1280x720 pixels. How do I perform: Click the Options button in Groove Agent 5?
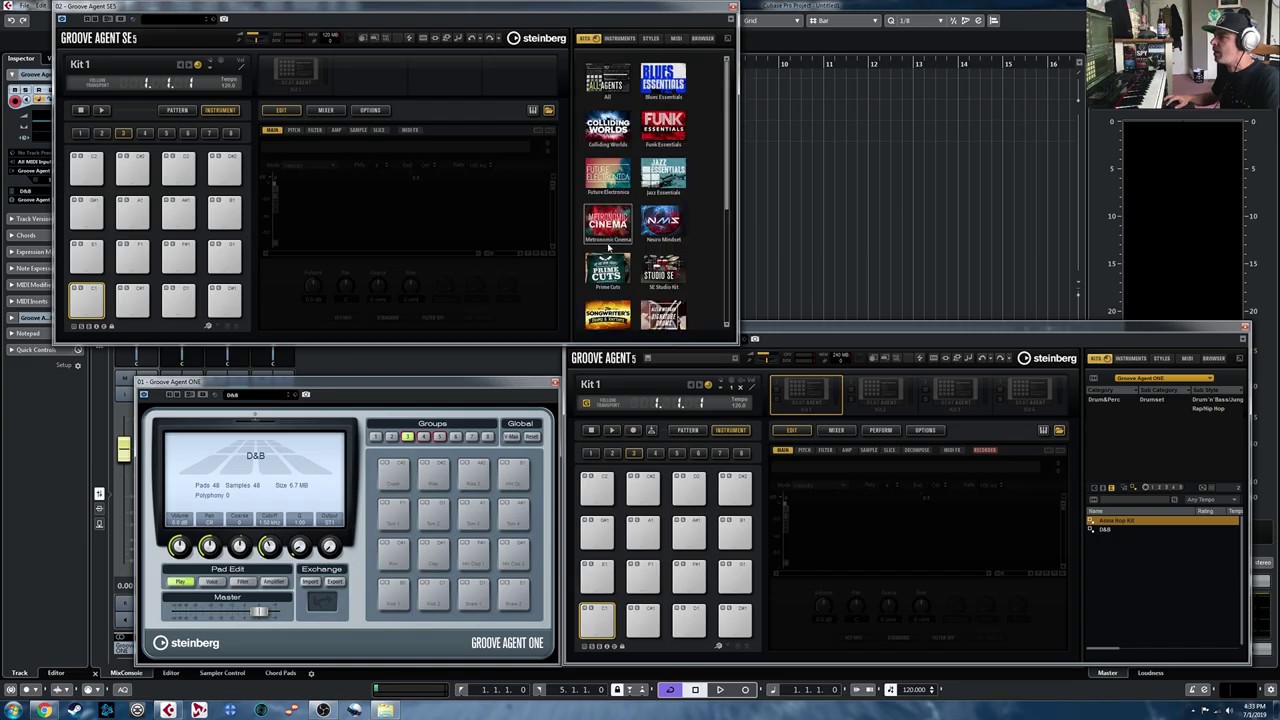pos(925,430)
